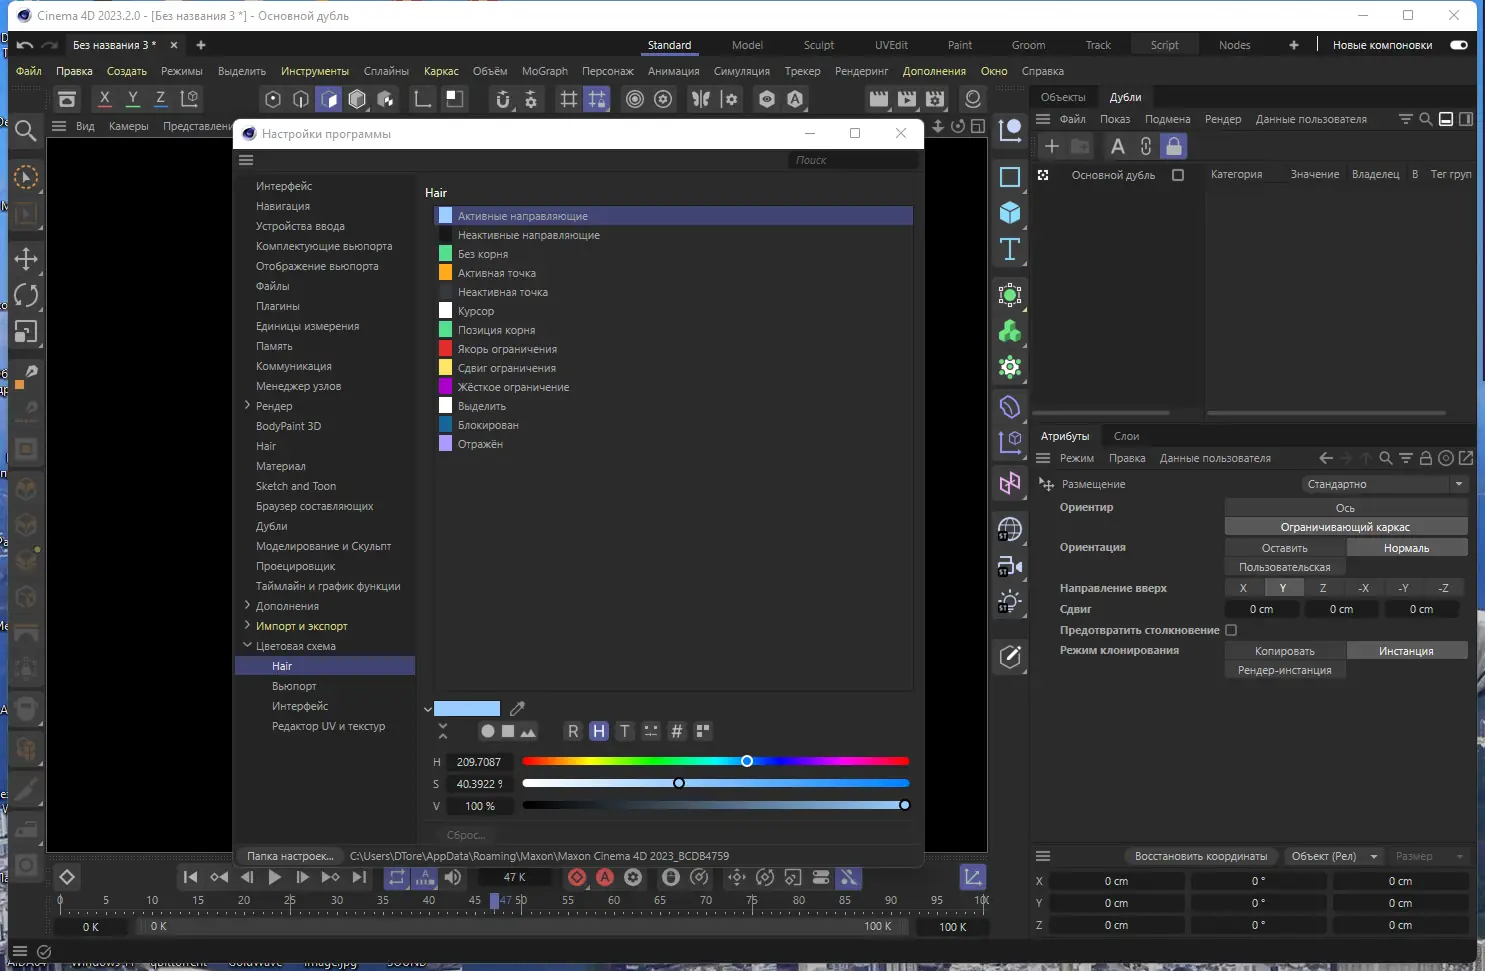Click the Рендер-инстанция button
Viewport: 1485px width, 971px height.
click(x=1285, y=670)
